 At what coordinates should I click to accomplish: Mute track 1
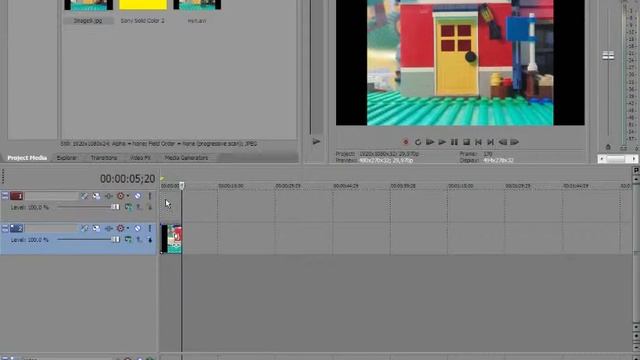138,196
